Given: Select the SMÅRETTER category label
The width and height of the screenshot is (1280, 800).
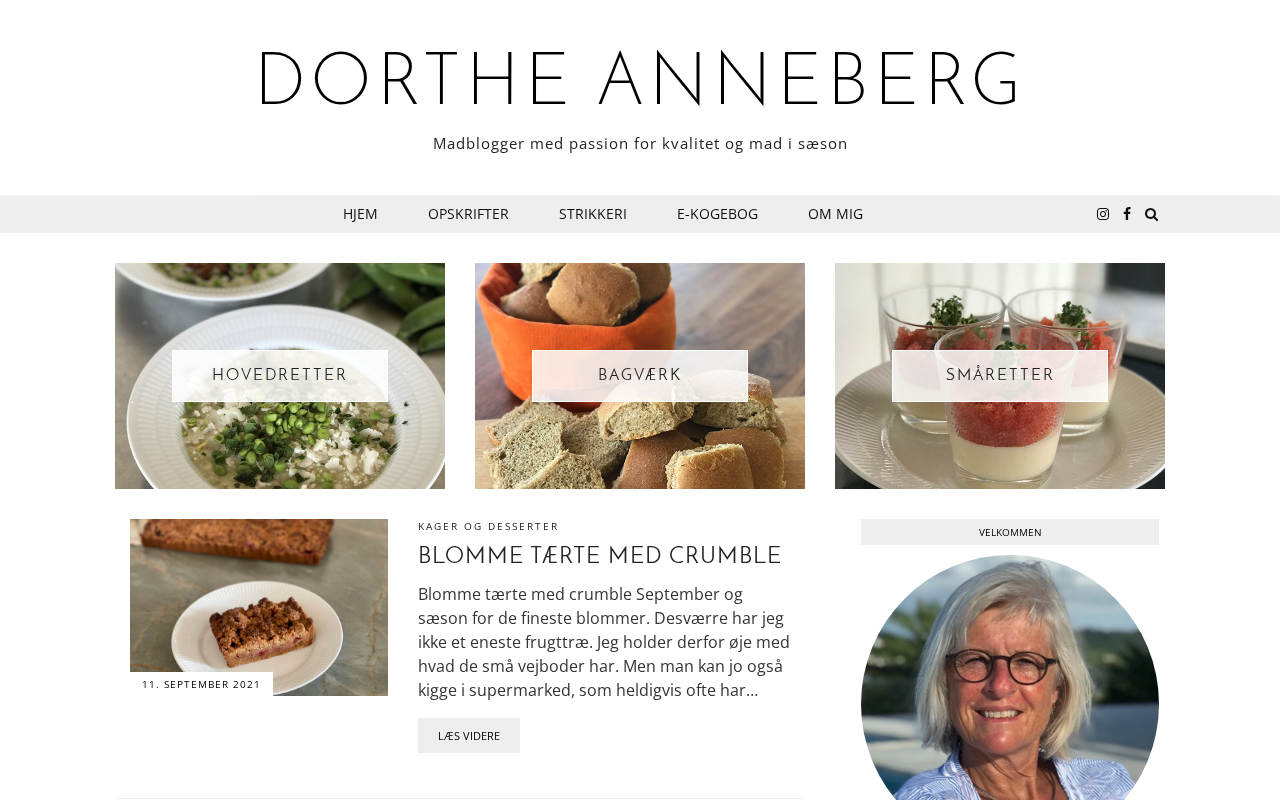Looking at the screenshot, I should (x=1000, y=376).
